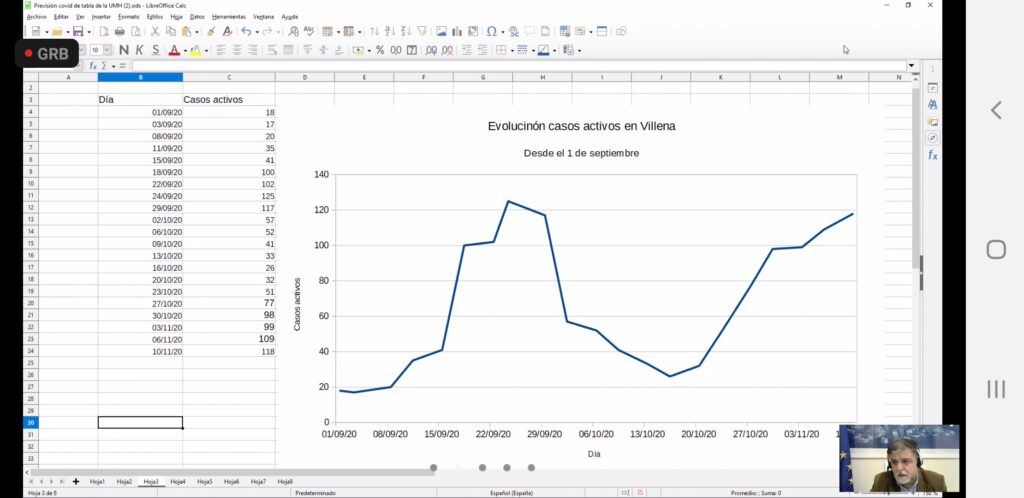Viewport: 1024px width, 498px height.
Task: Toggle bold formatting with the N button
Action: [x=124, y=50]
